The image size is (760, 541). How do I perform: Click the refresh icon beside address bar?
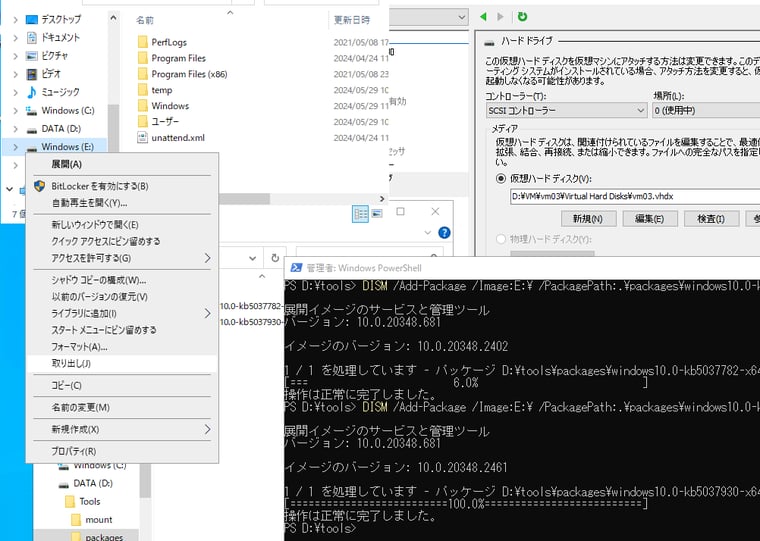click(x=275, y=258)
